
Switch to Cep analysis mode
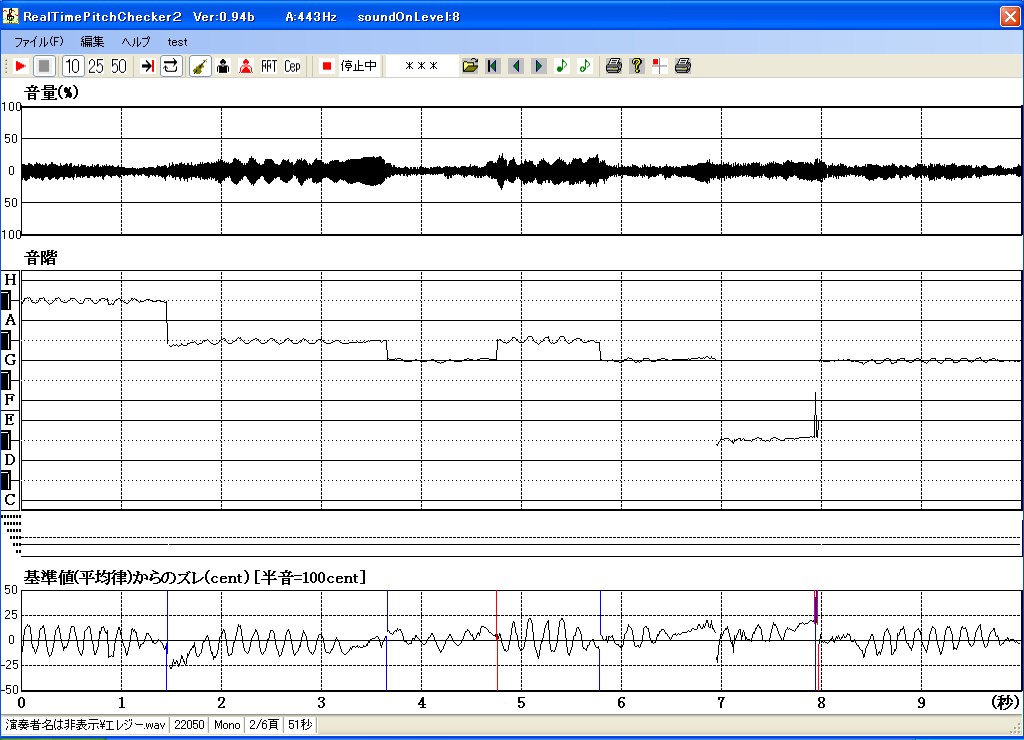292,66
